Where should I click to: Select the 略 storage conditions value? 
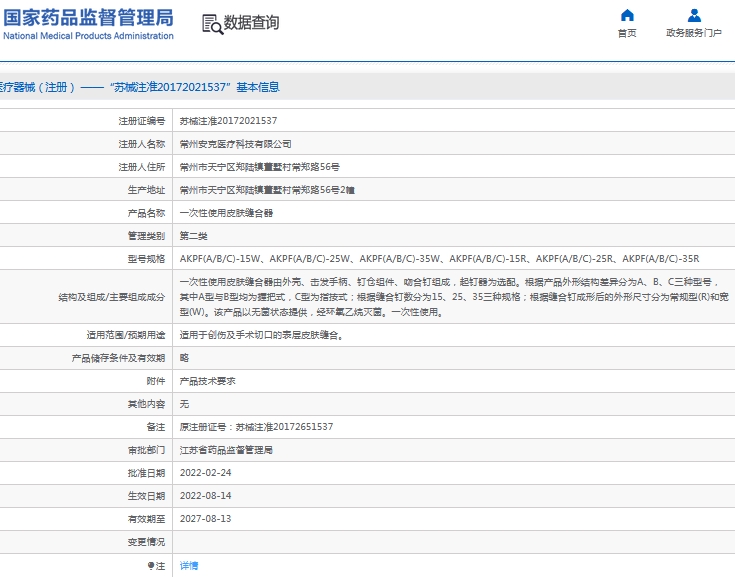click(184, 358)
